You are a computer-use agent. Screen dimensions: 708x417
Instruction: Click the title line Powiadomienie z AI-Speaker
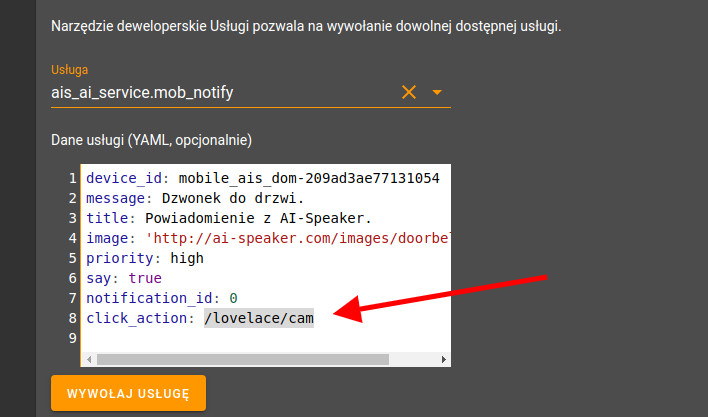[x=258, y=218]
